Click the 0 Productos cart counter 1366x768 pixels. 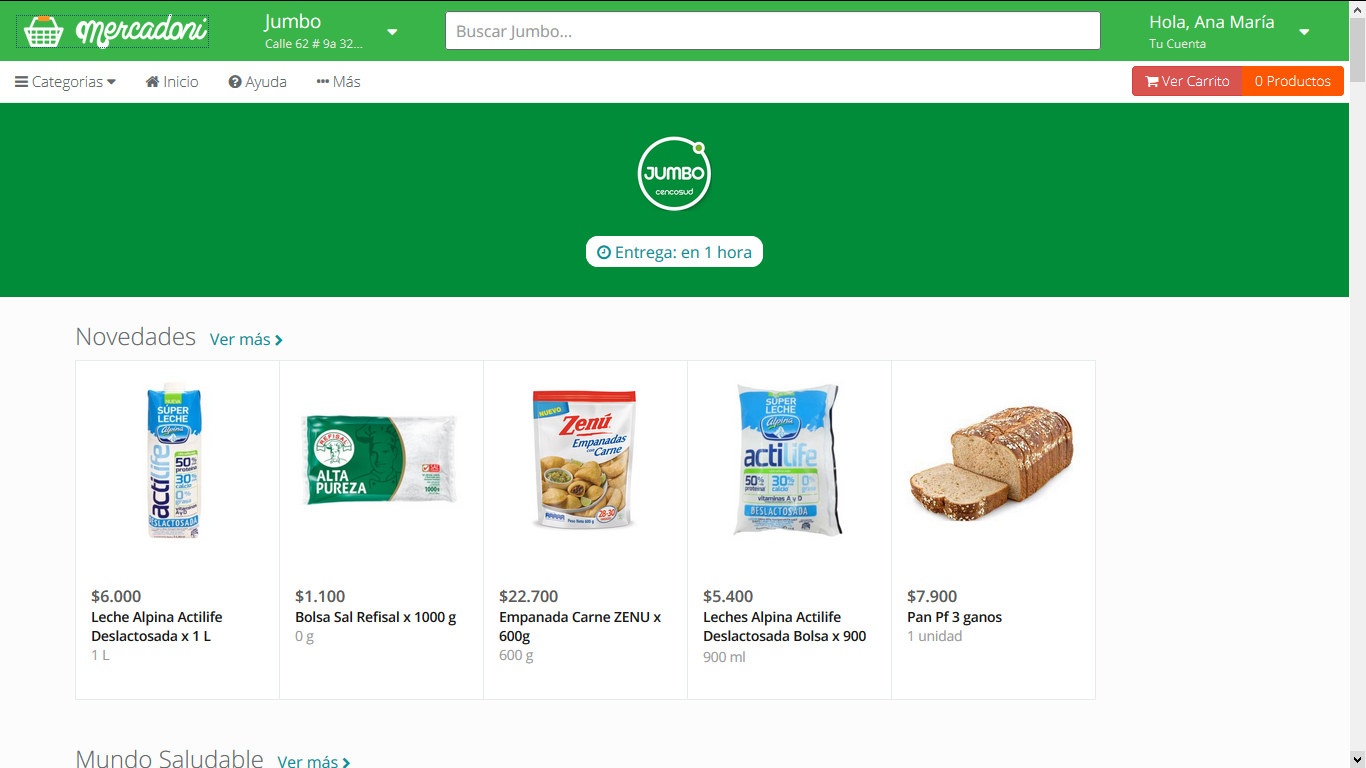(1292, 82)
